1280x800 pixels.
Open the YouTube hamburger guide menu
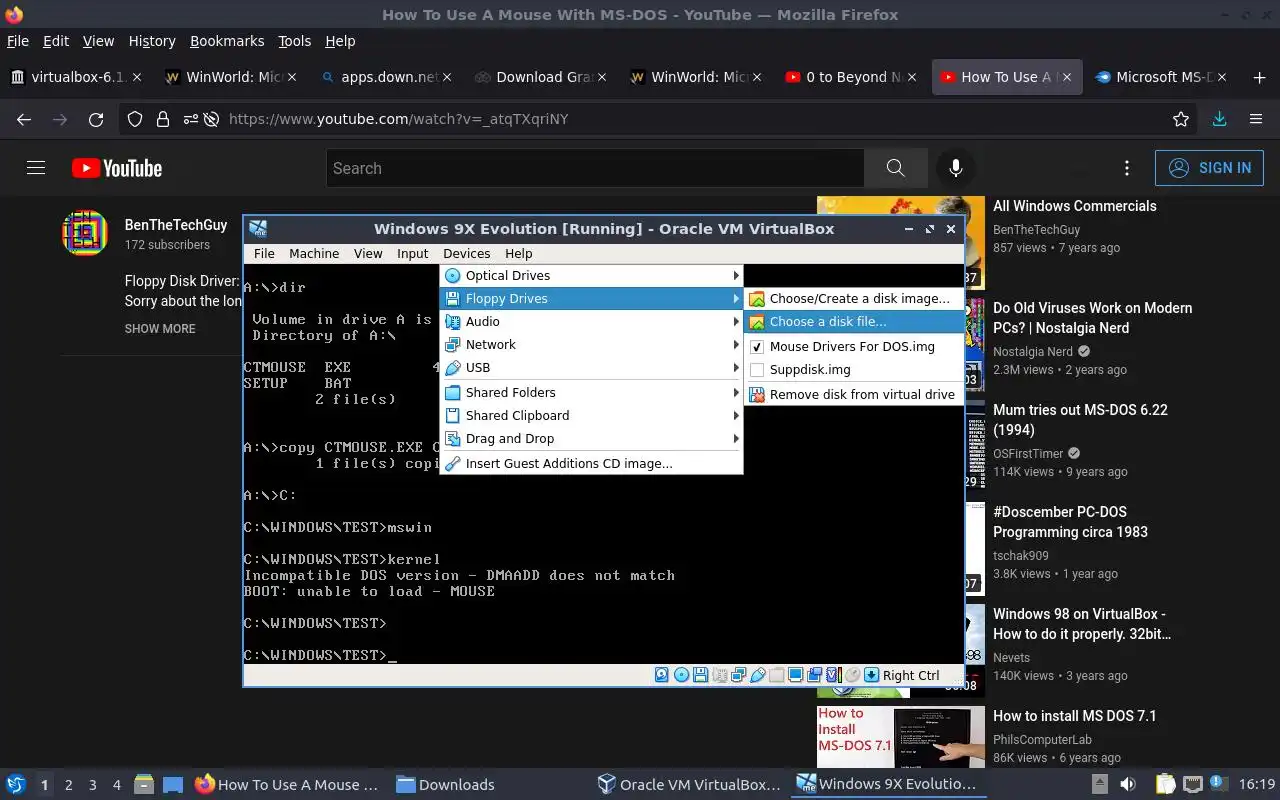(36, 168)
